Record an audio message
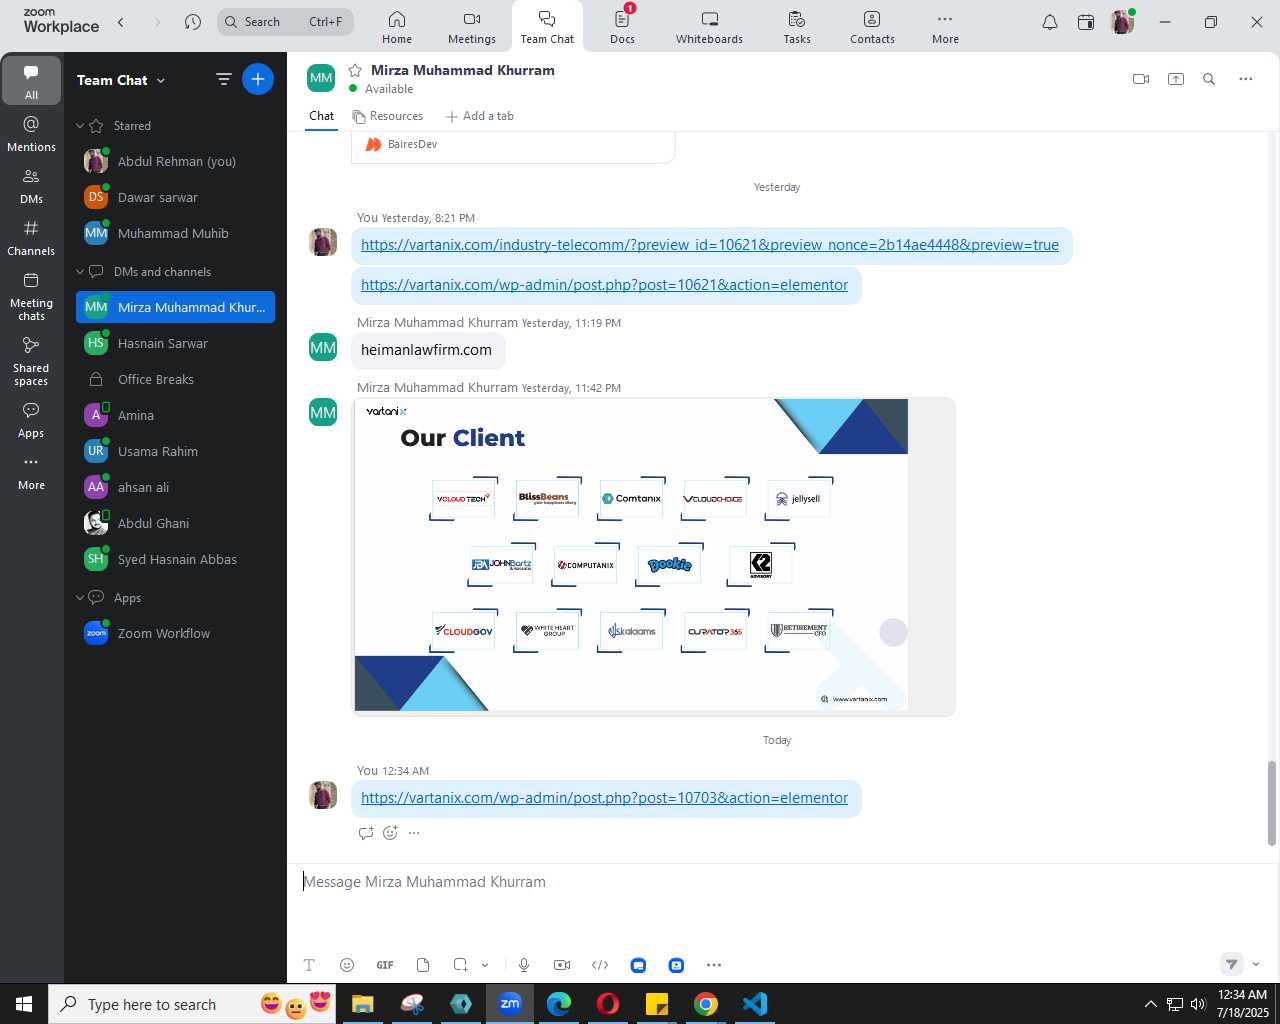The width and height of the screenshot is (1280, 1024). [x=524, y=965]
